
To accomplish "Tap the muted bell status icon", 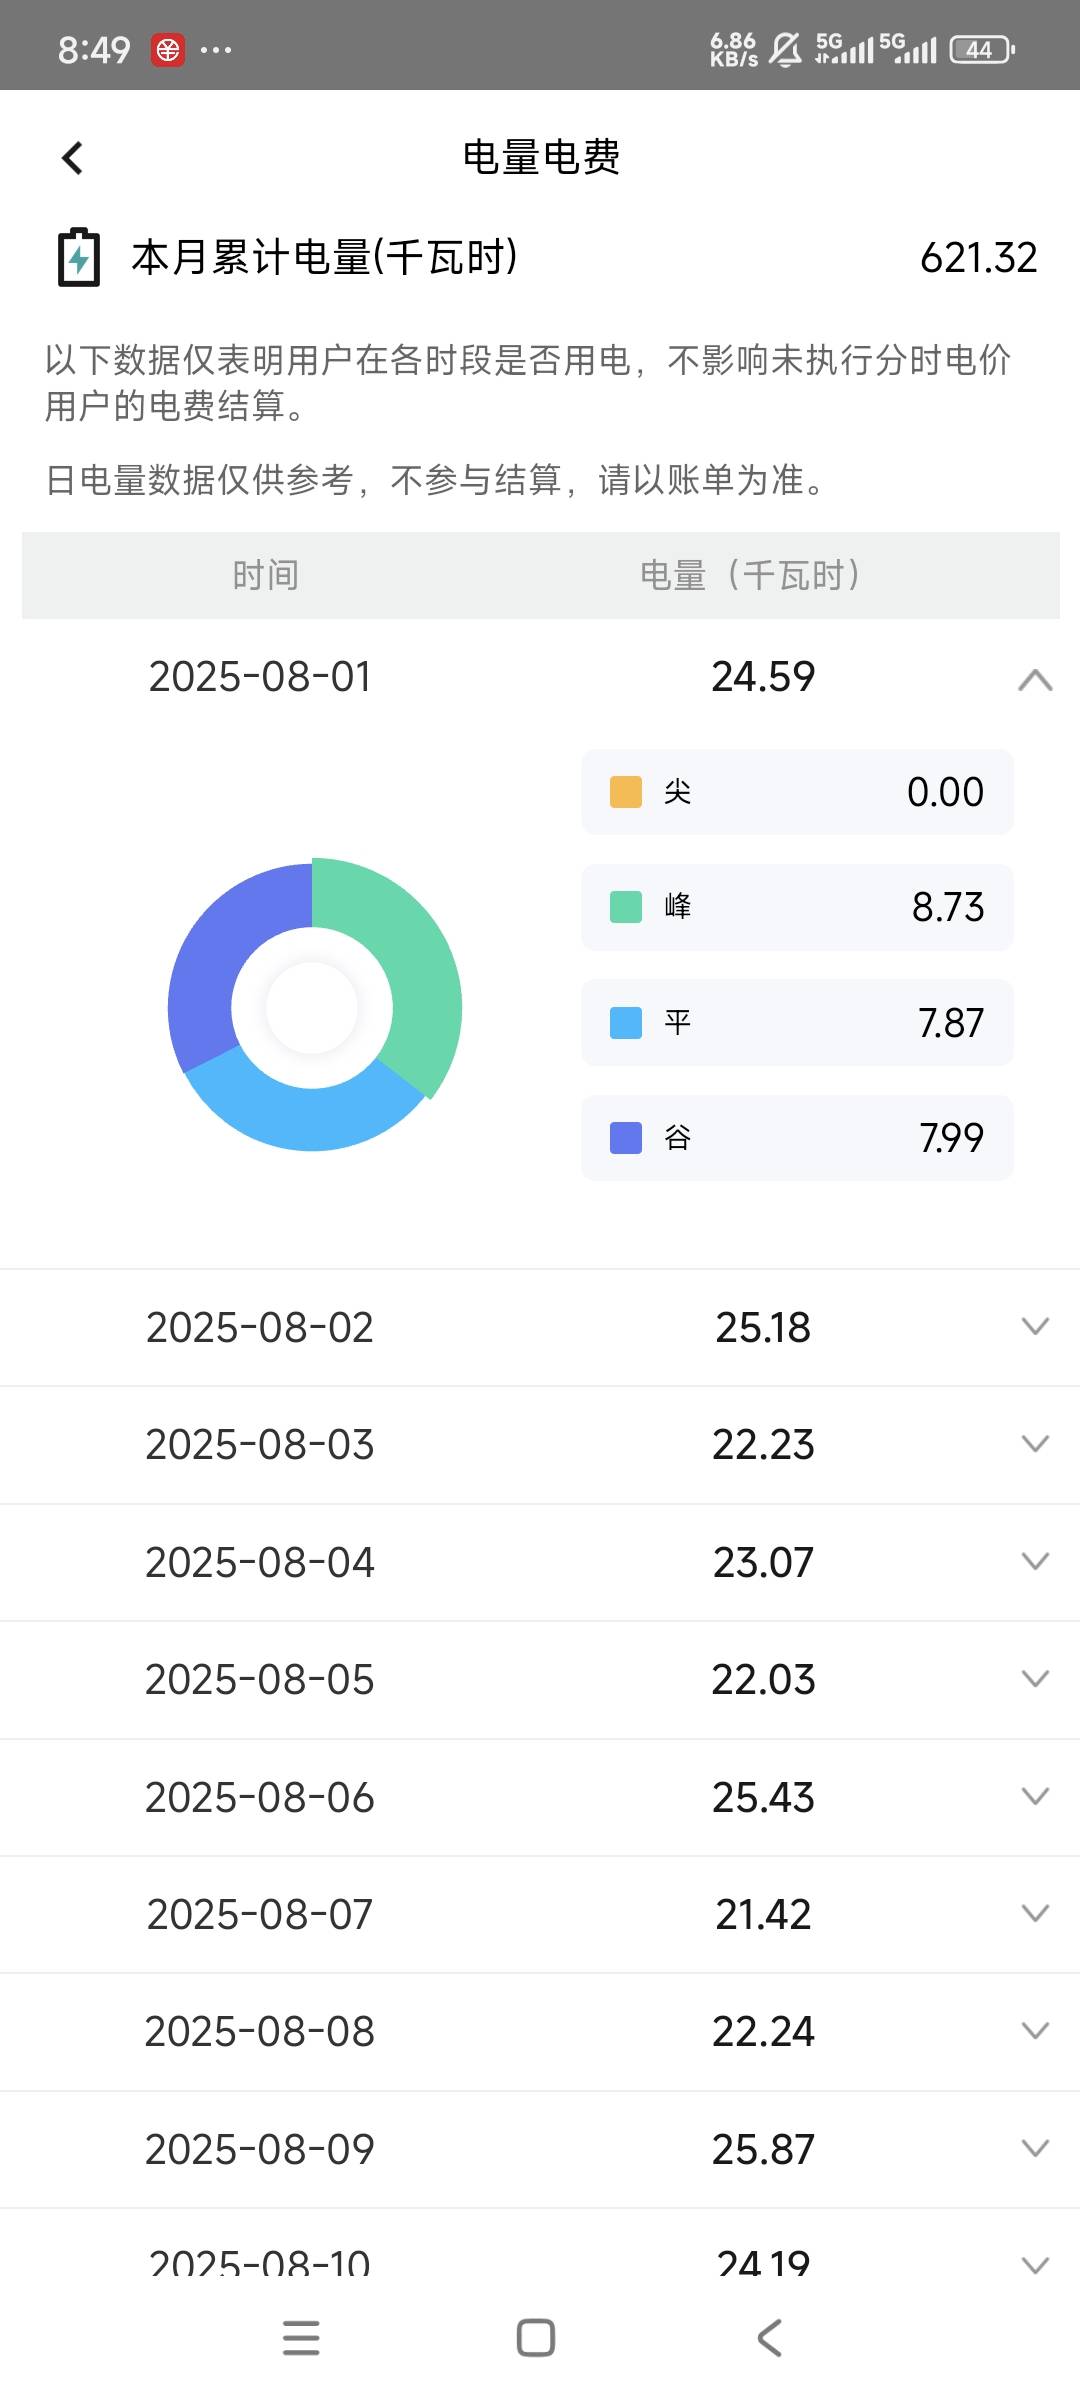I will click(x=785, y=49).
